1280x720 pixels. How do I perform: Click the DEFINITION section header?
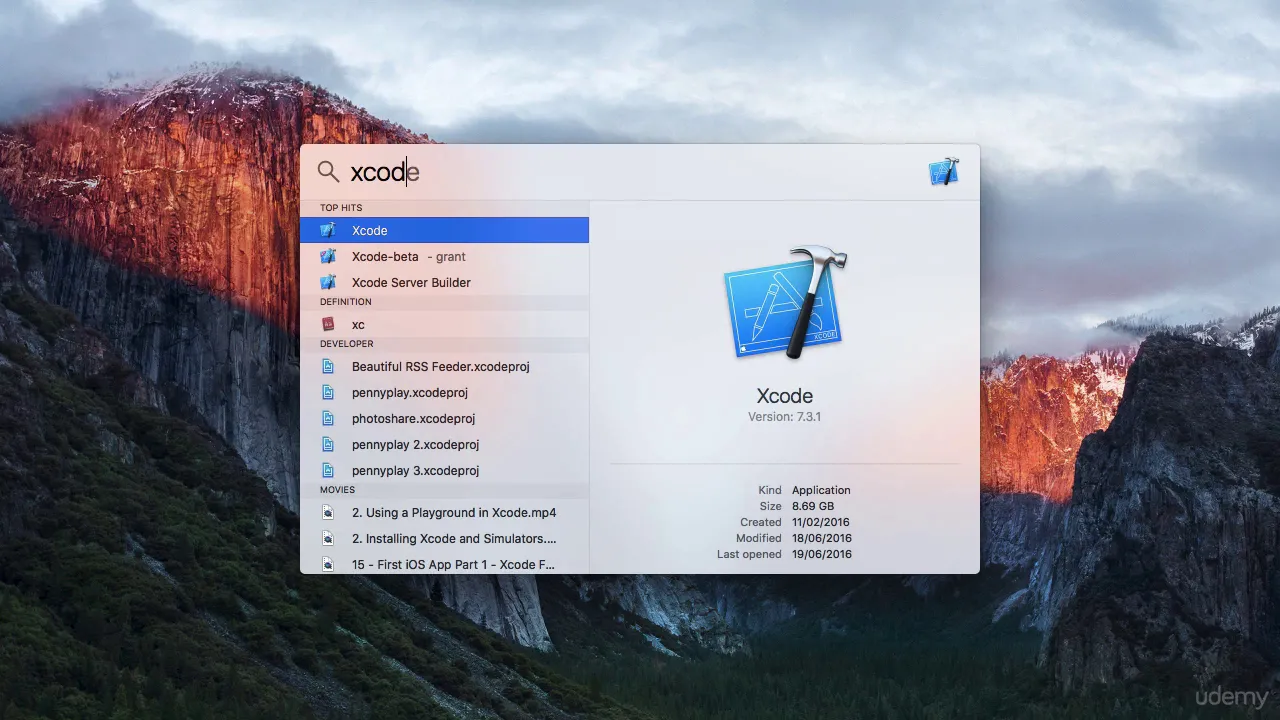(346, 302)
